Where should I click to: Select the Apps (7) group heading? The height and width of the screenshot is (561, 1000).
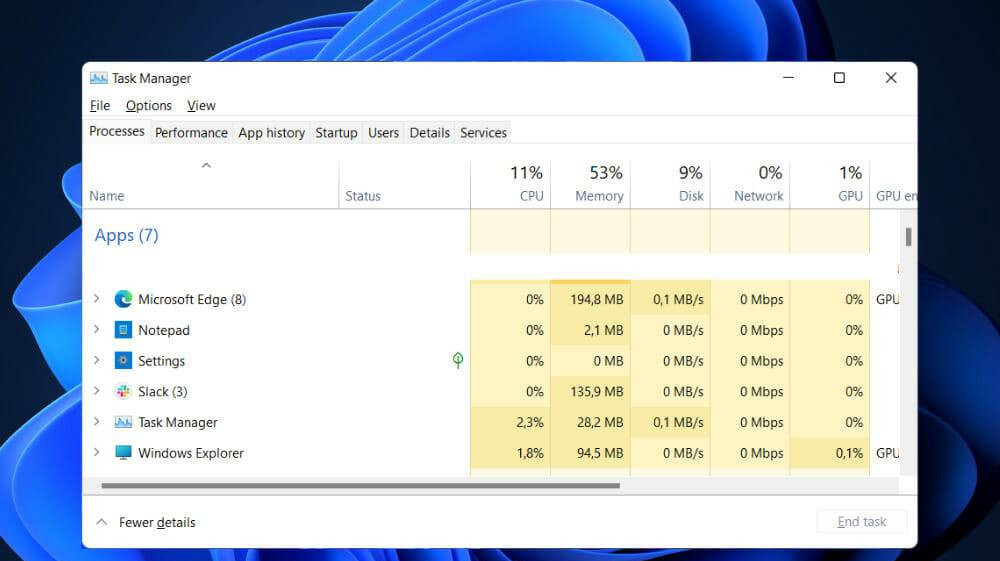[x=126, y=235]
